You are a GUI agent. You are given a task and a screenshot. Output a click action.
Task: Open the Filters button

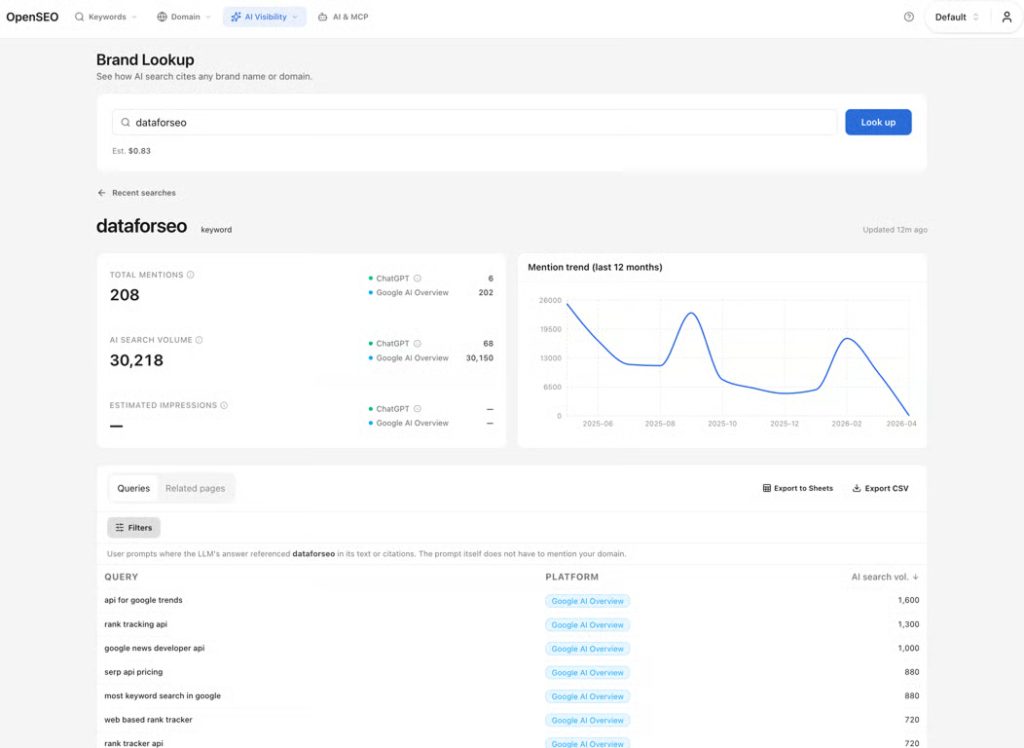133,527
